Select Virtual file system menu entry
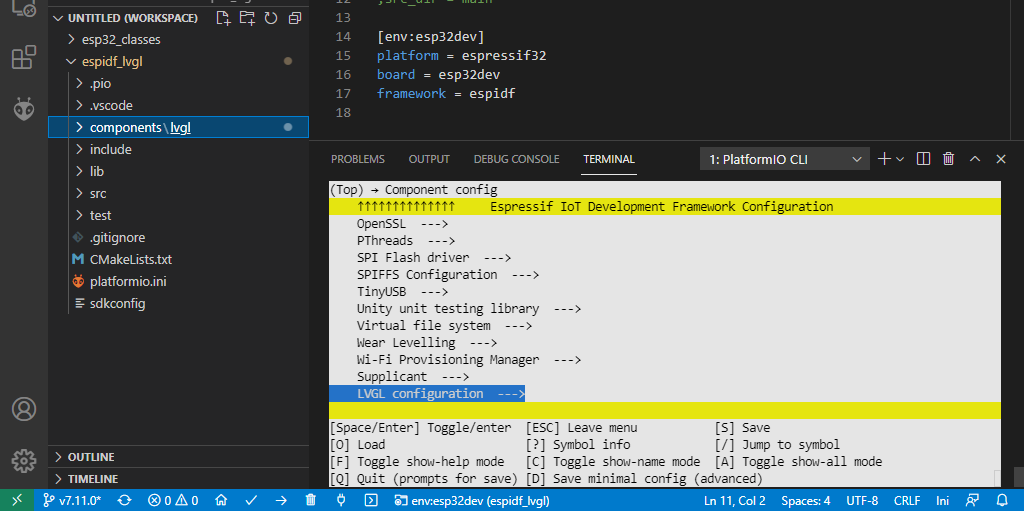This screenshot has height=511, width=1024. (444, 325)
